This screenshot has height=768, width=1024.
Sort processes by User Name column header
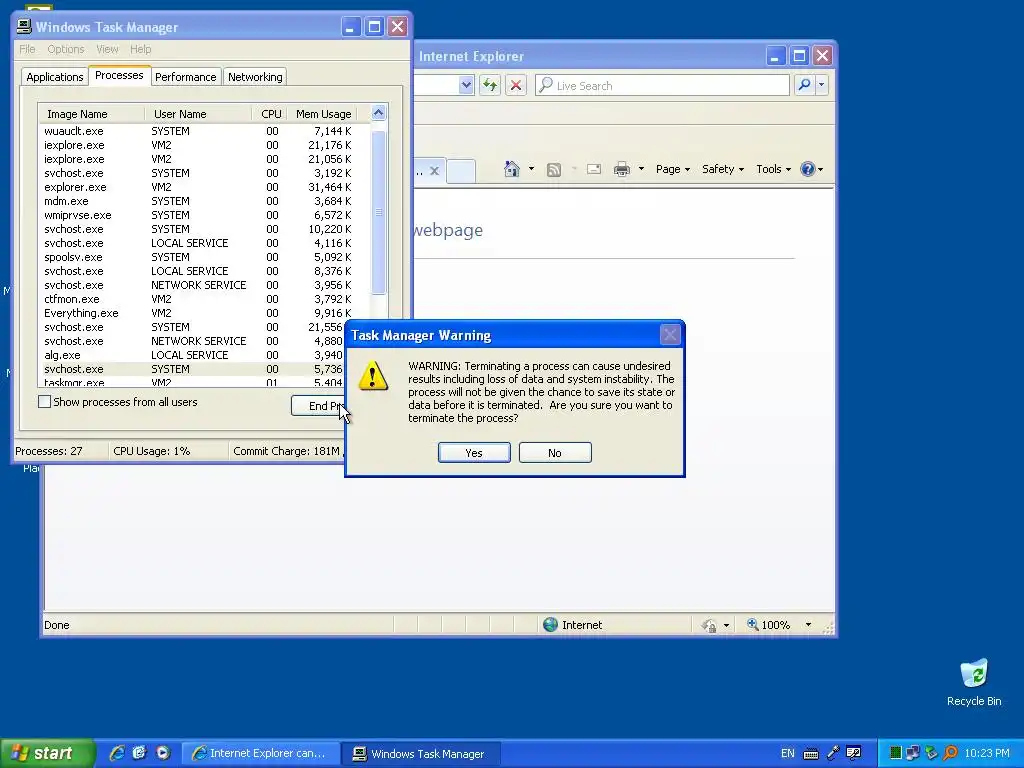[x=199, y=114]
